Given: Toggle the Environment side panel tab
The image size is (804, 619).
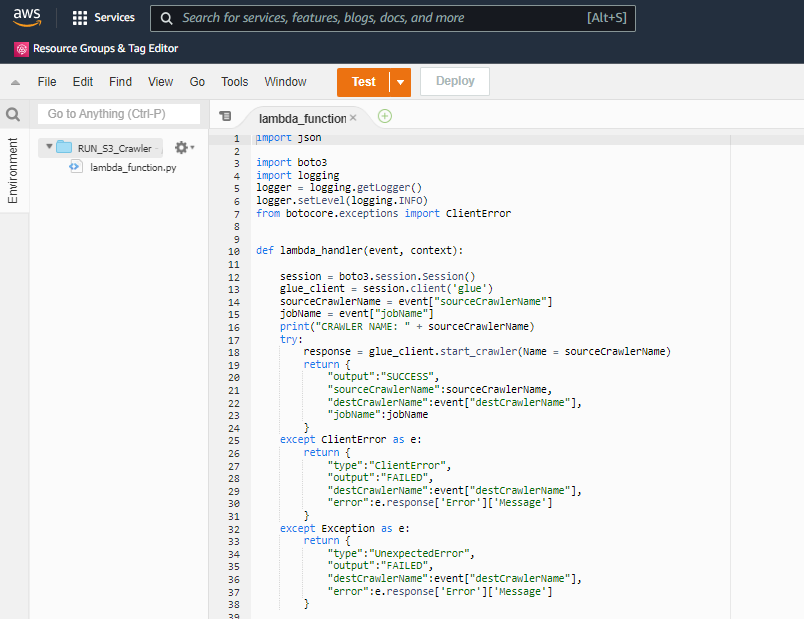Looking at the screenshot, I should point(13,171).
